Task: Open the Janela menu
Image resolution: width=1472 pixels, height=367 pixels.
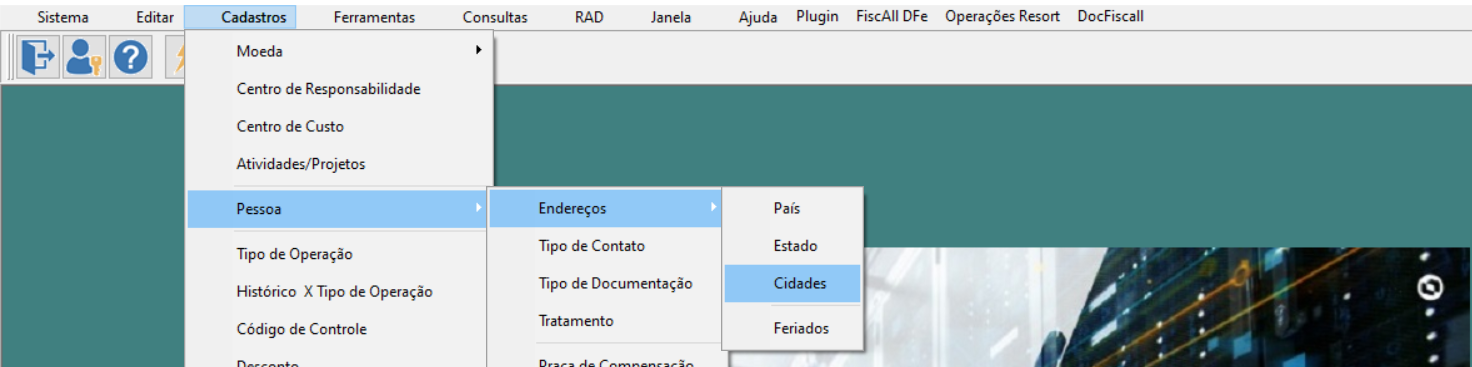Action: 670,17
